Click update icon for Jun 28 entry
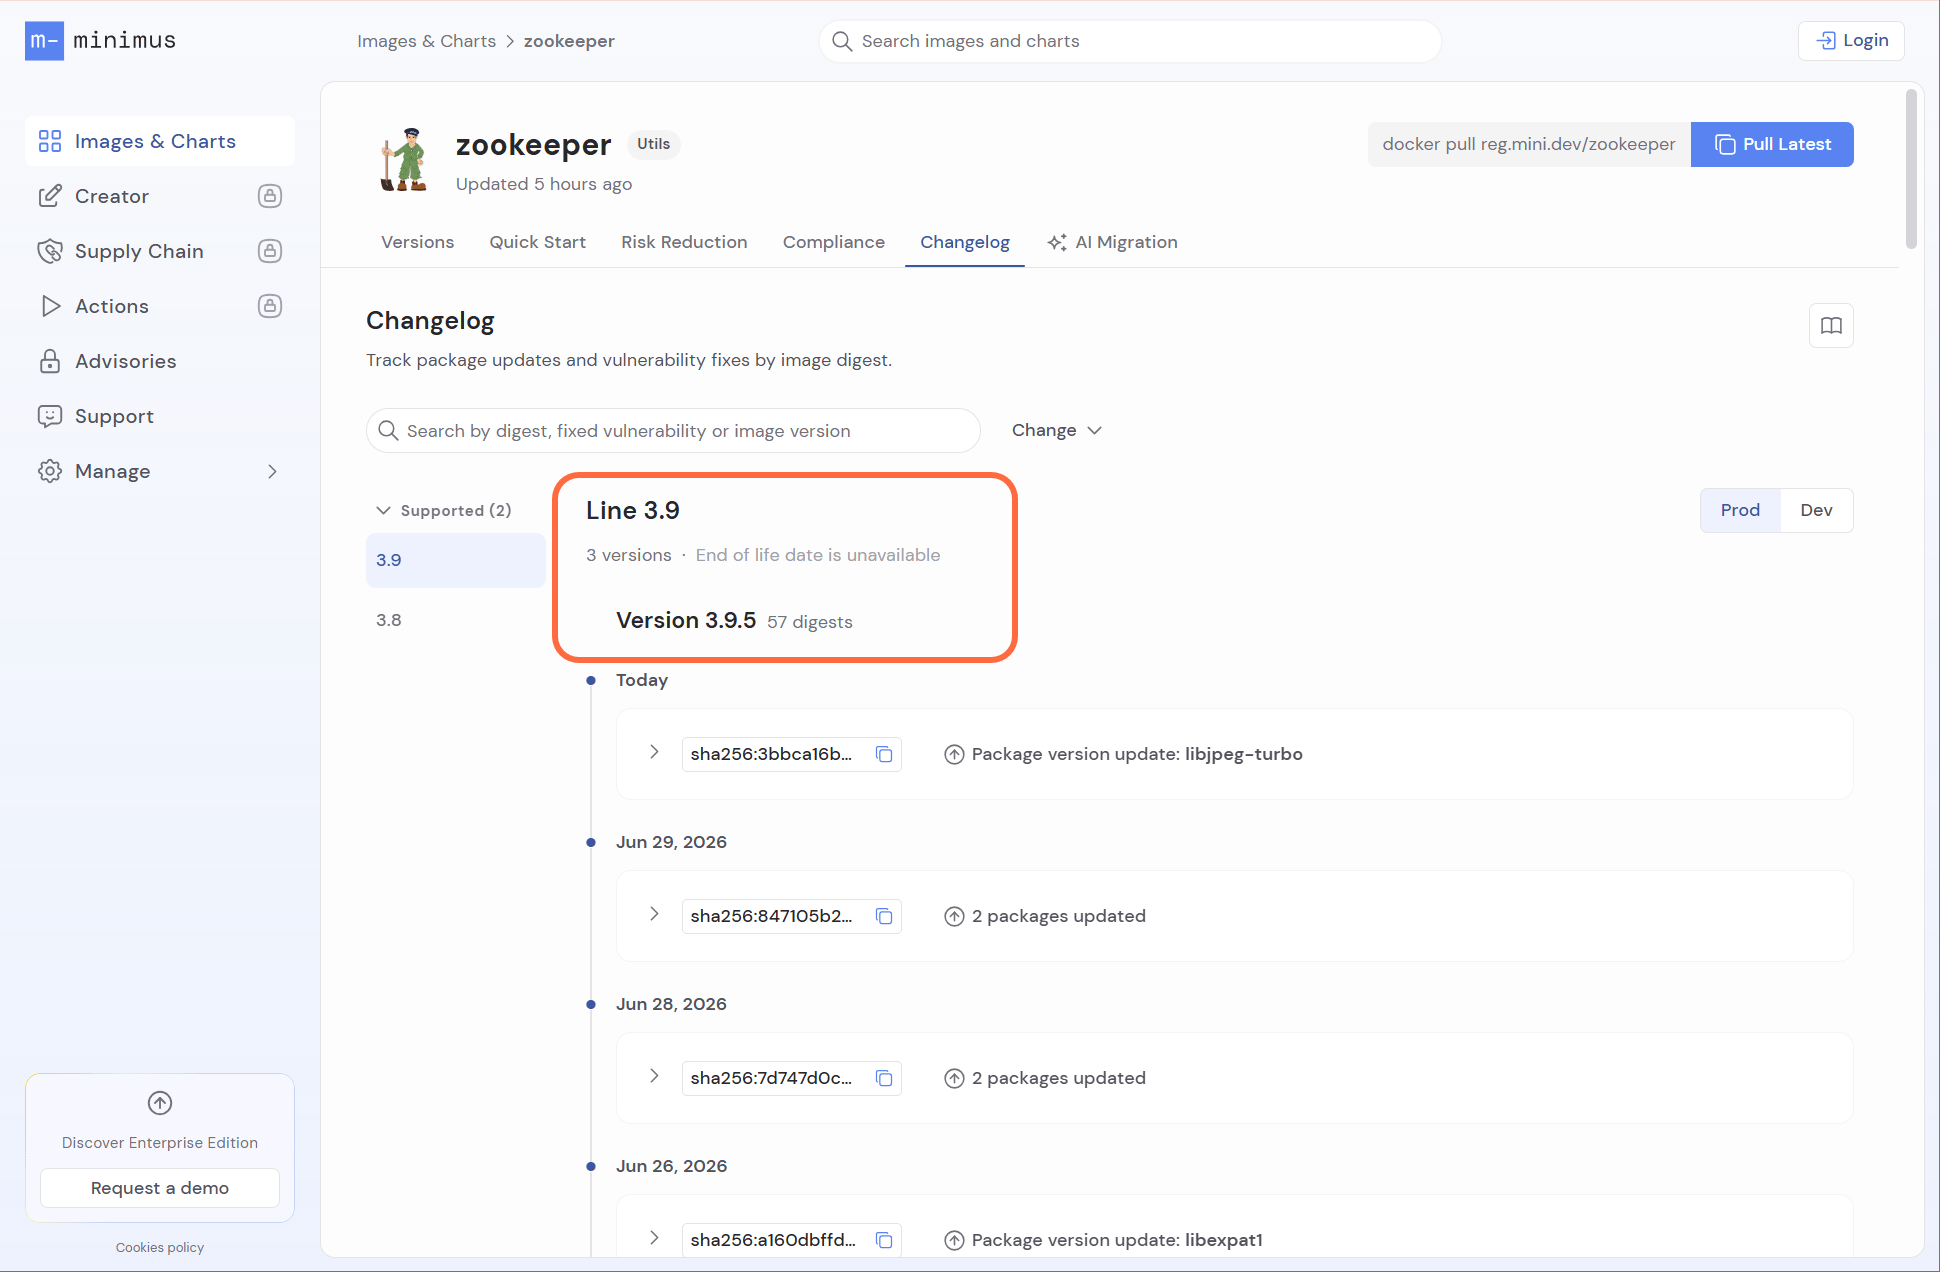1940x1272 pixels. click(x=954, y=1079)
